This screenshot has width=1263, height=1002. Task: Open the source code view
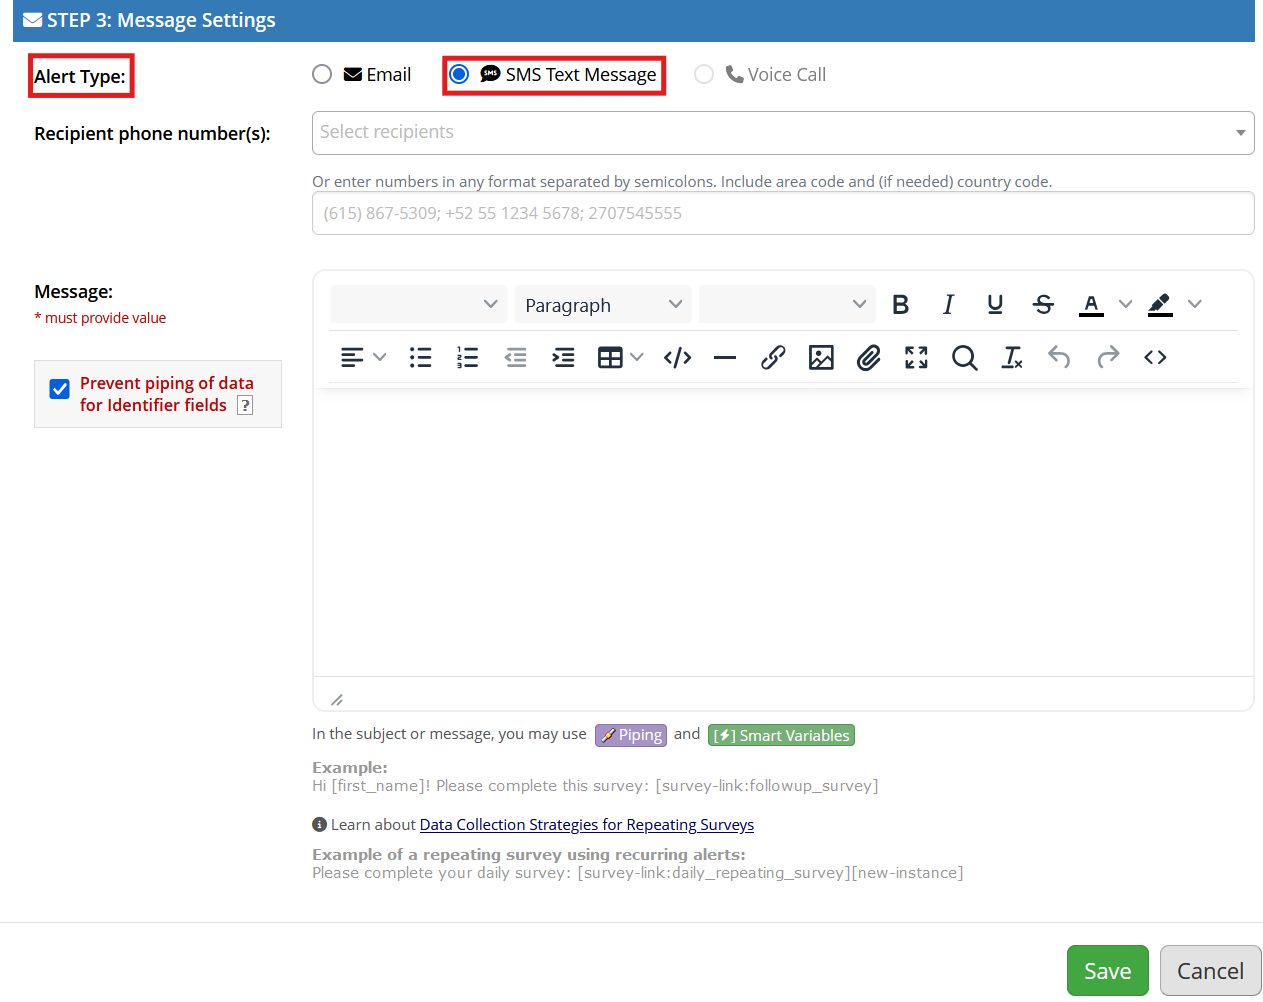click(x=1155, y=357)
